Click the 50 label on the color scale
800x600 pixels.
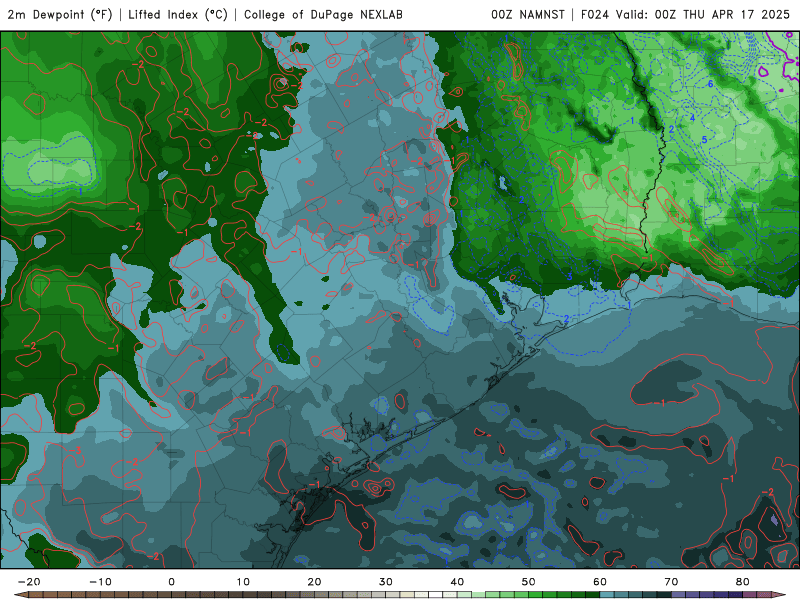tap(529, 582)
